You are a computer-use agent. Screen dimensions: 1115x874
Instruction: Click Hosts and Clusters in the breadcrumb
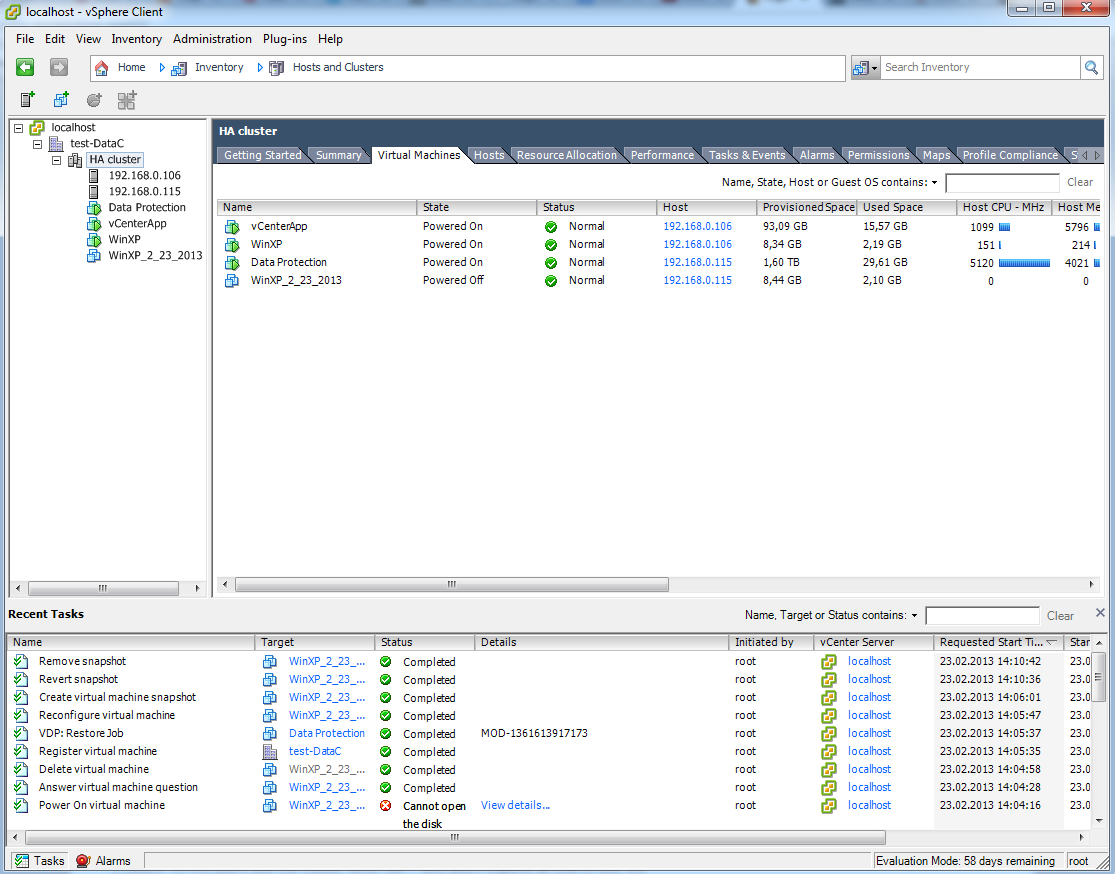coord(338,68)
